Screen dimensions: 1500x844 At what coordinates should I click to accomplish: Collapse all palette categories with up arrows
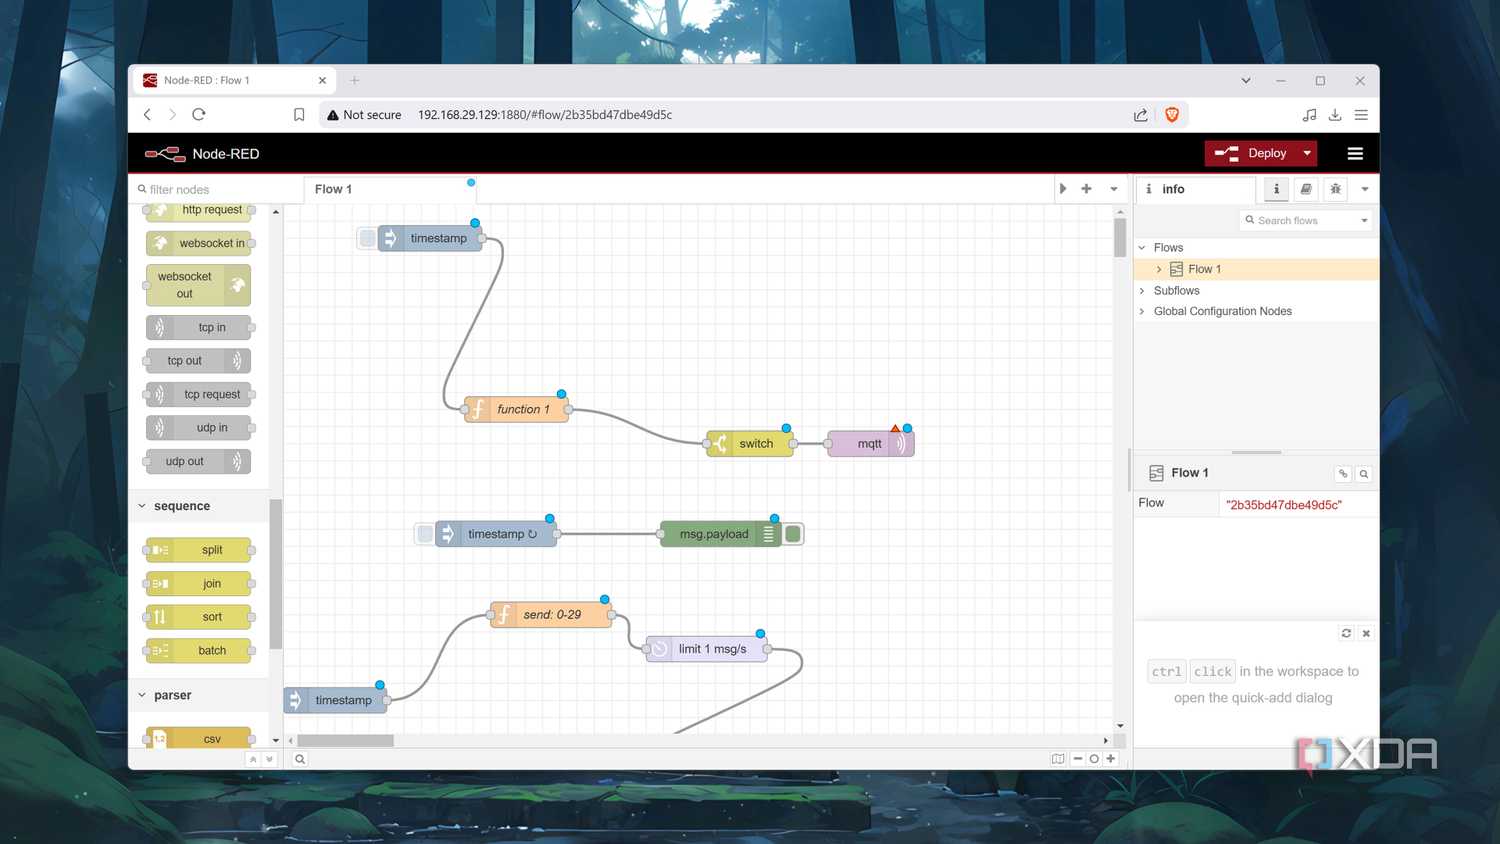253,759
